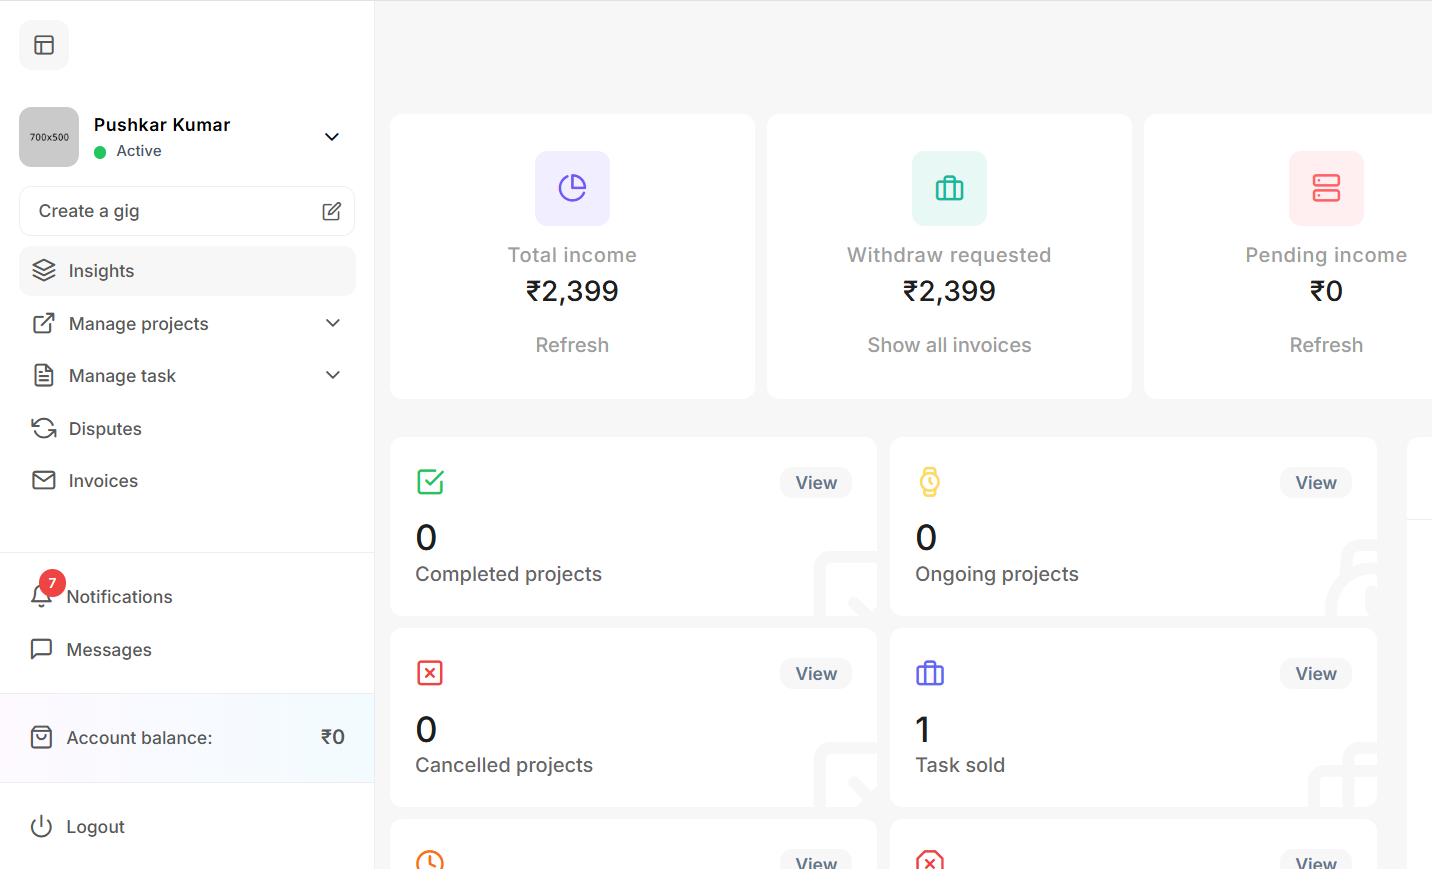Viewport: 1432px width, 869px height.
Task: Click Pushkar Kumar's profile avatar thumbnail
Action: point(49,137)
